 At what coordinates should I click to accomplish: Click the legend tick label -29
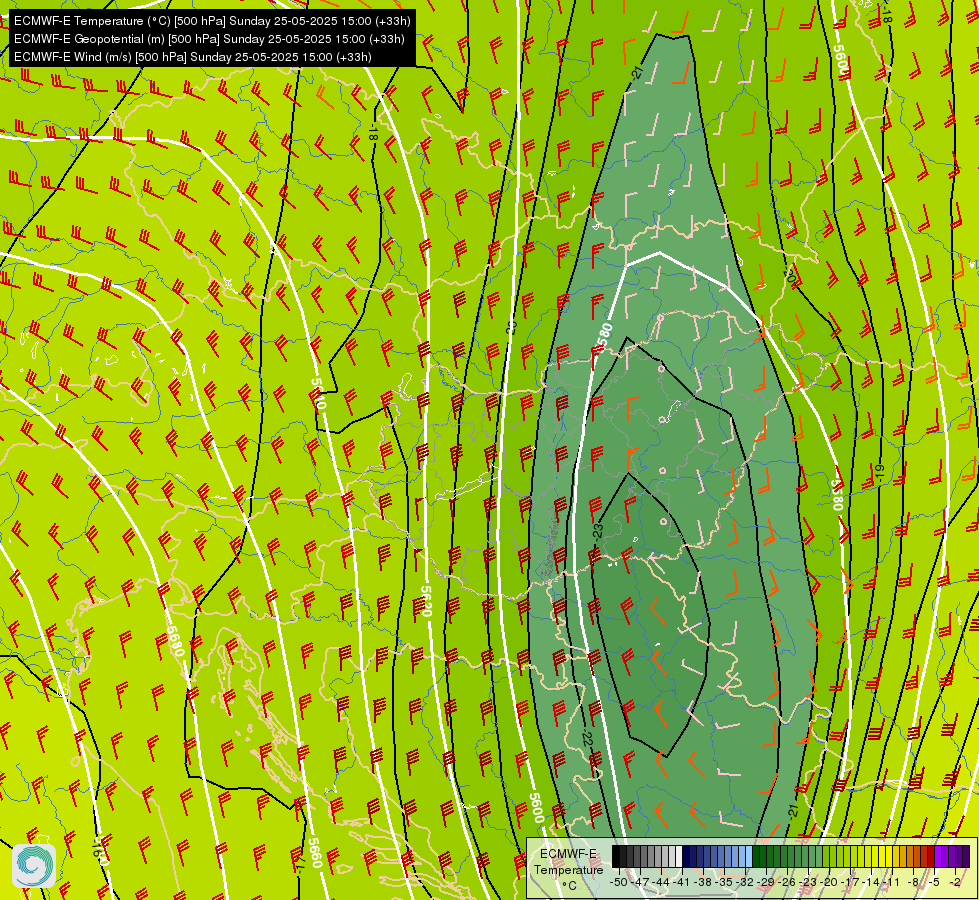tap(765, 882)
